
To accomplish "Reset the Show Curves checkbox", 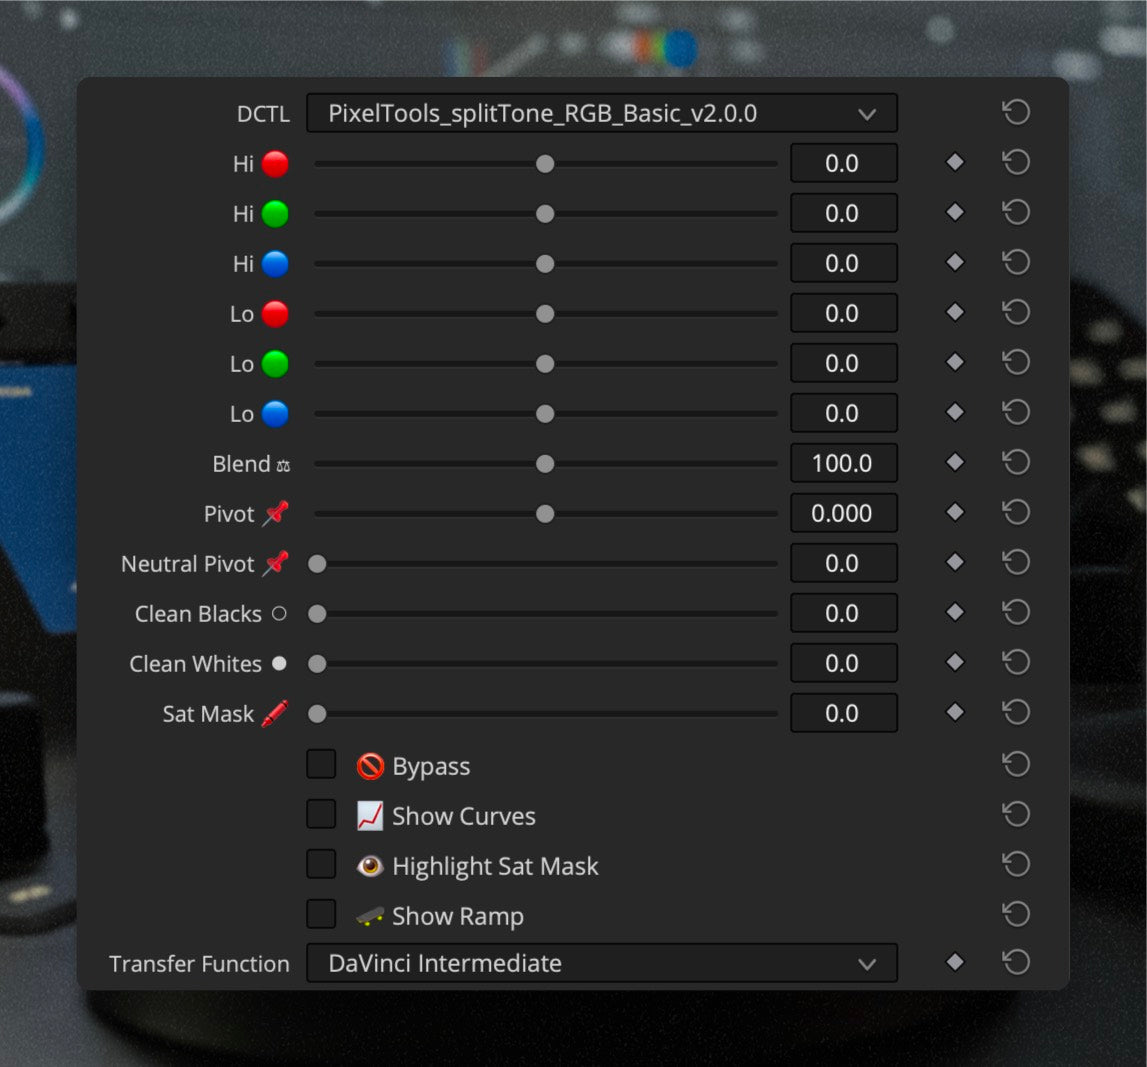I will [1016, 815].
